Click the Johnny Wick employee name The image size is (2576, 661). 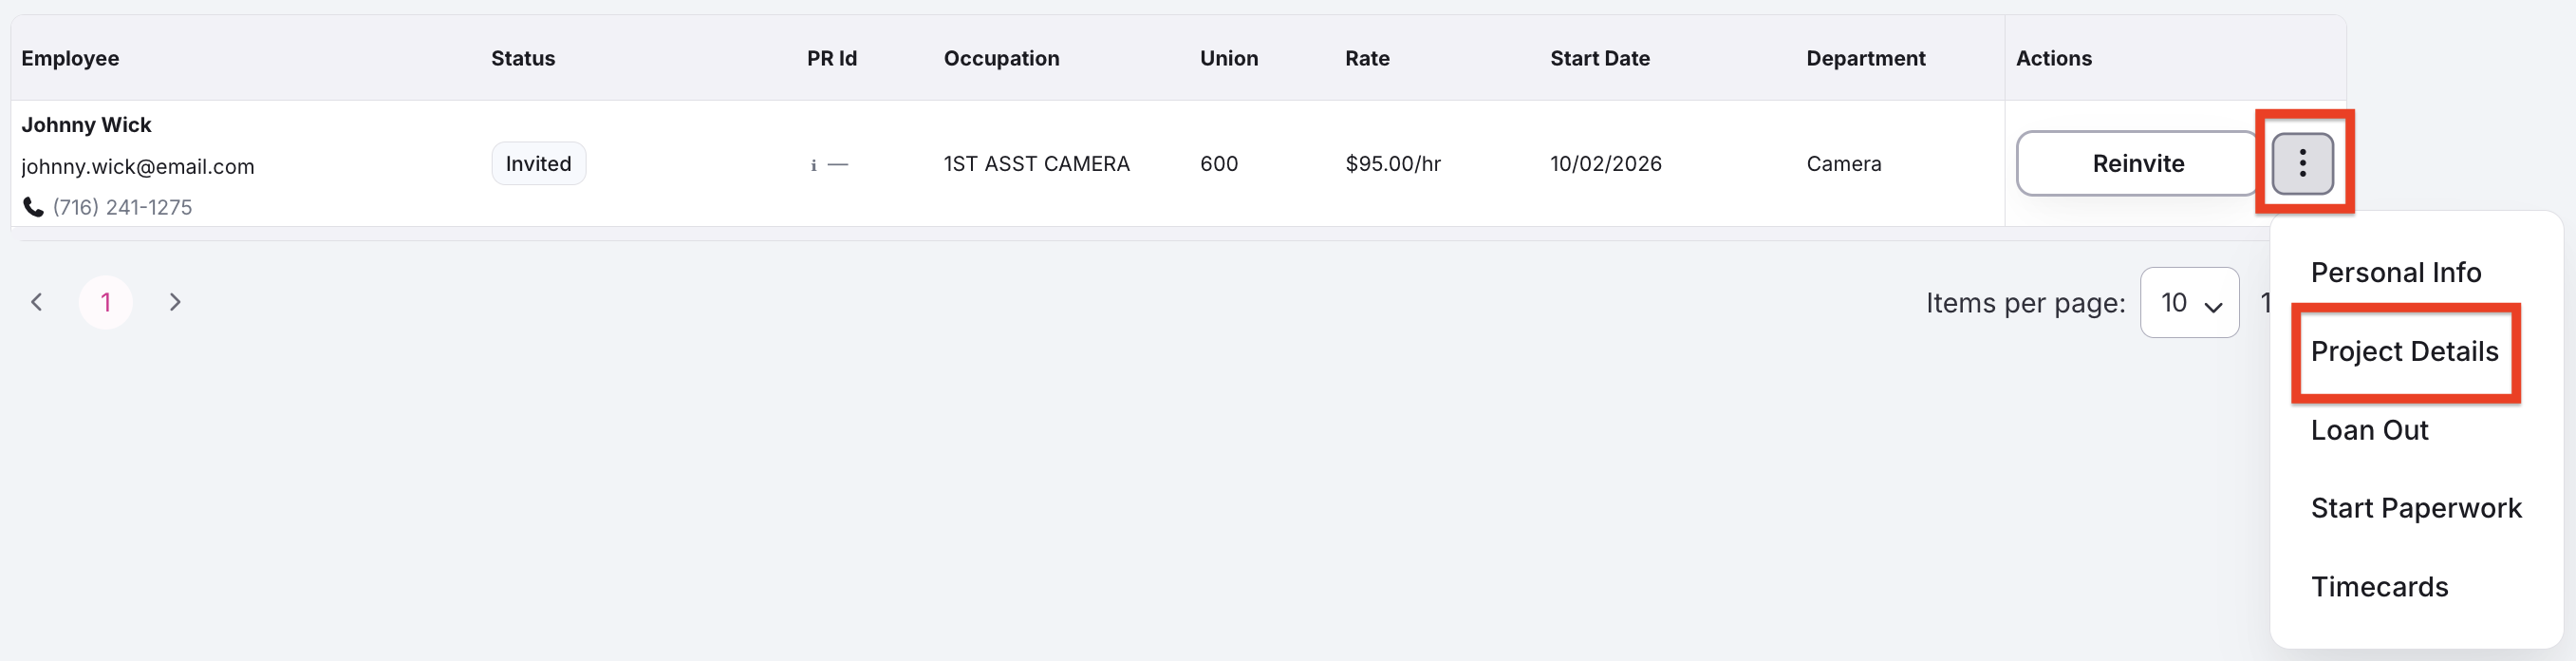coord(86,125)
